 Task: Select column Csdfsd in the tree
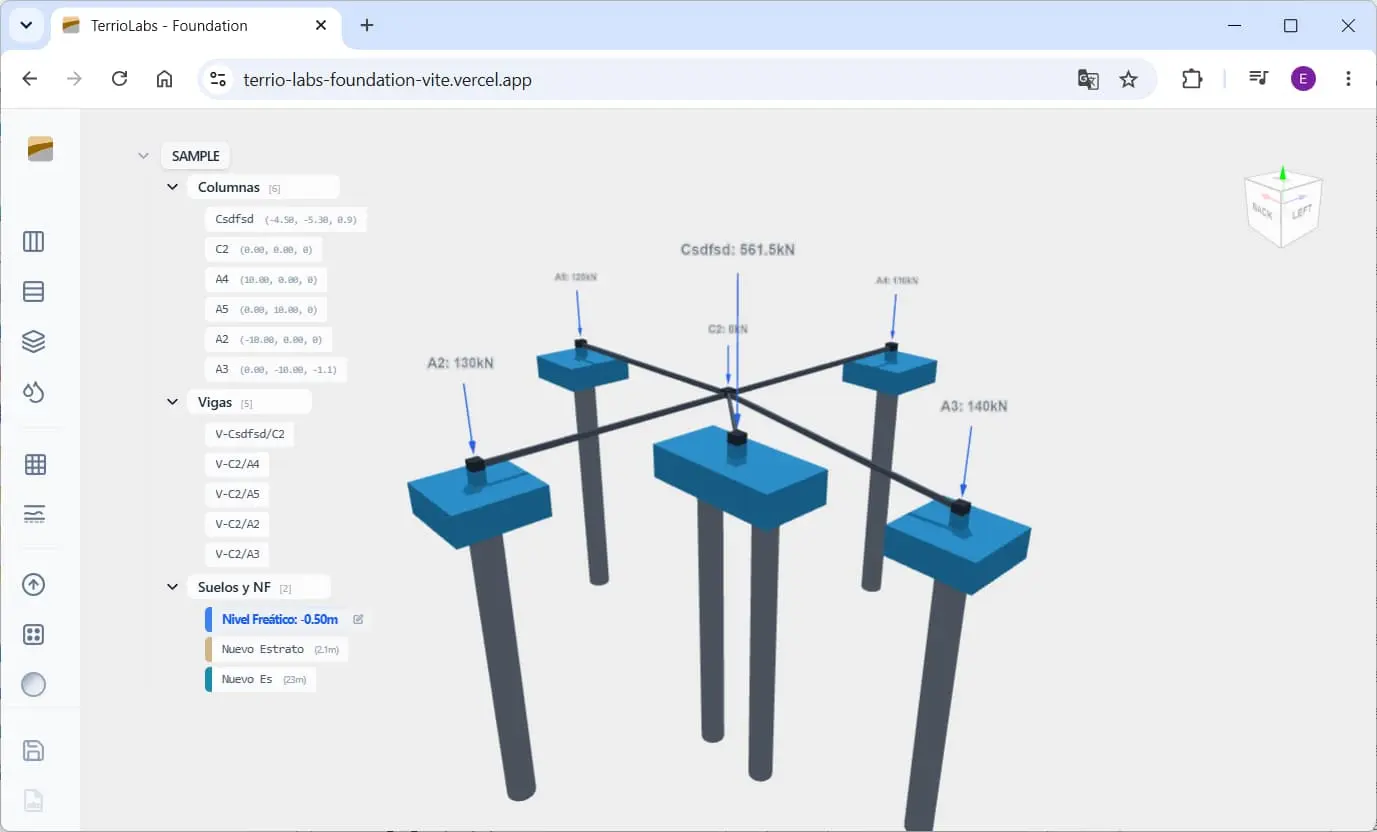[286, 219]
